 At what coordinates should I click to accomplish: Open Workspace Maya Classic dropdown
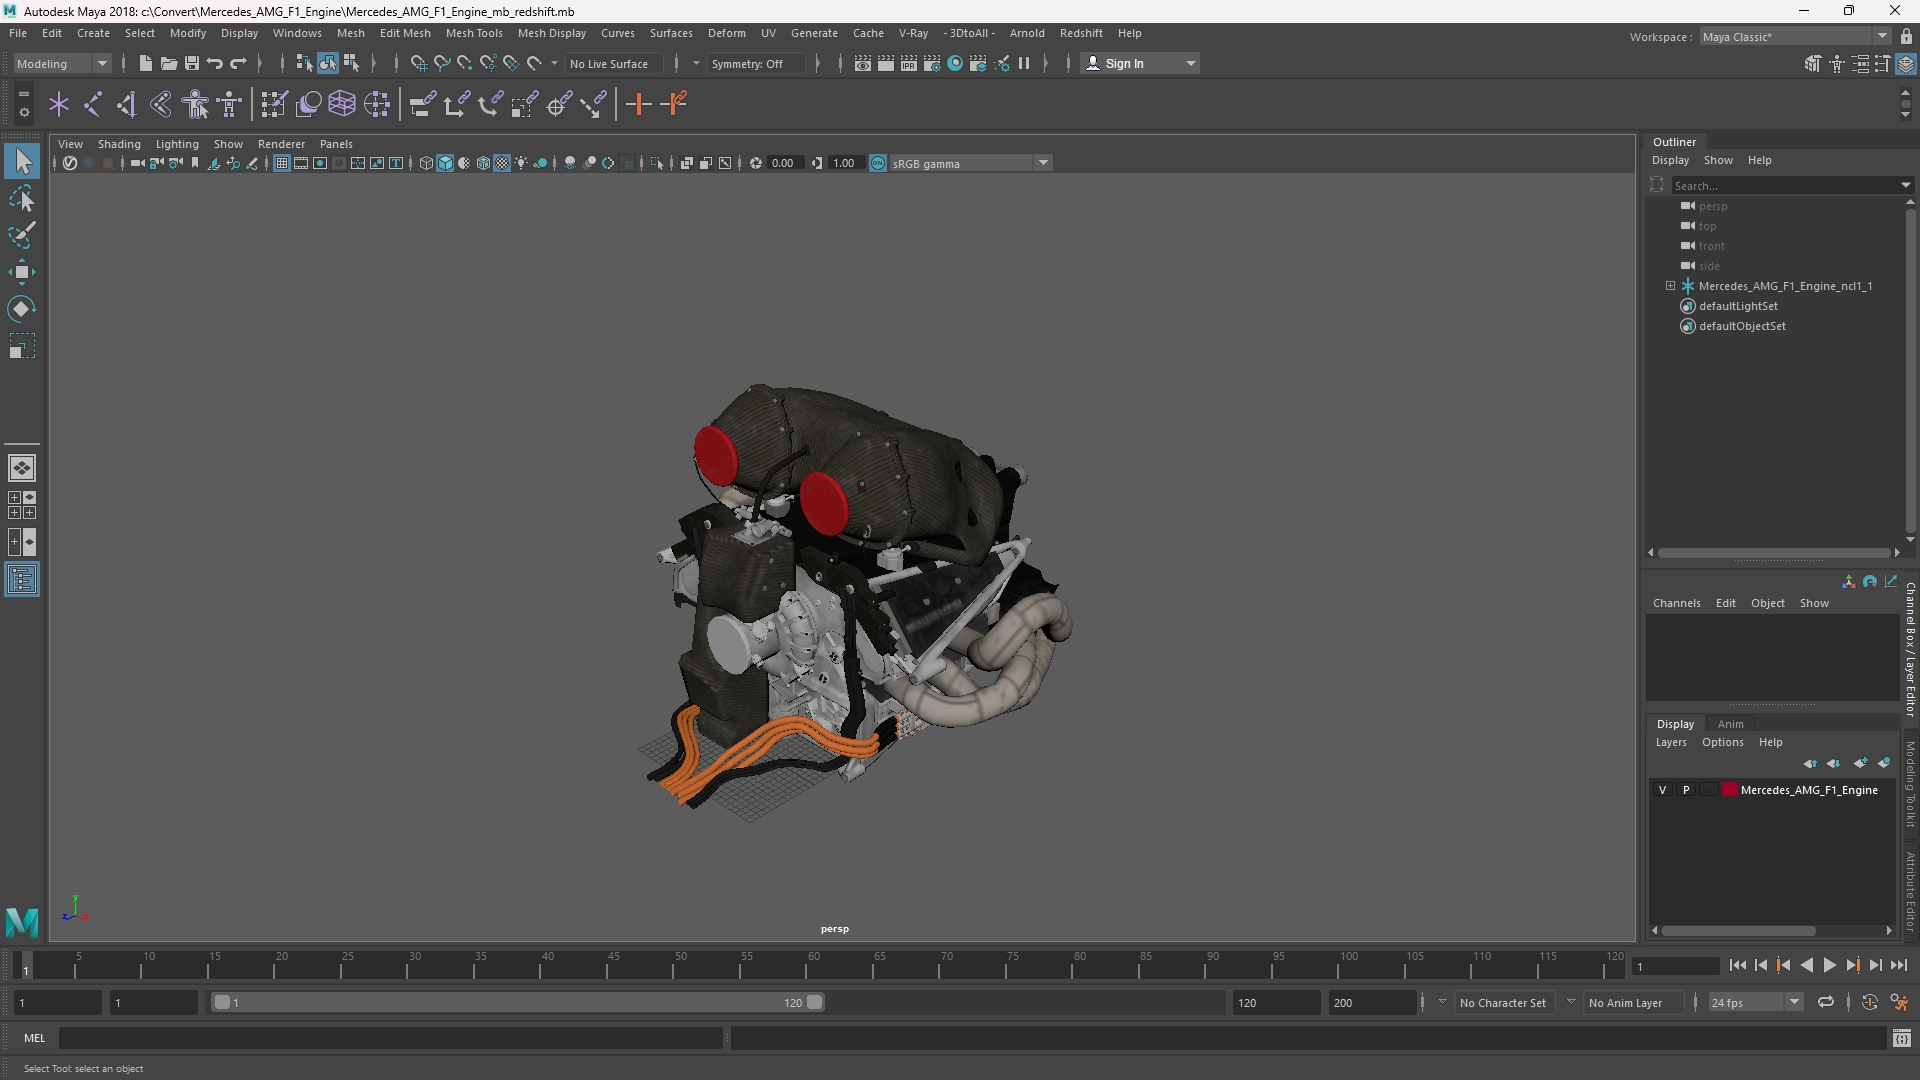[1795, 36]
